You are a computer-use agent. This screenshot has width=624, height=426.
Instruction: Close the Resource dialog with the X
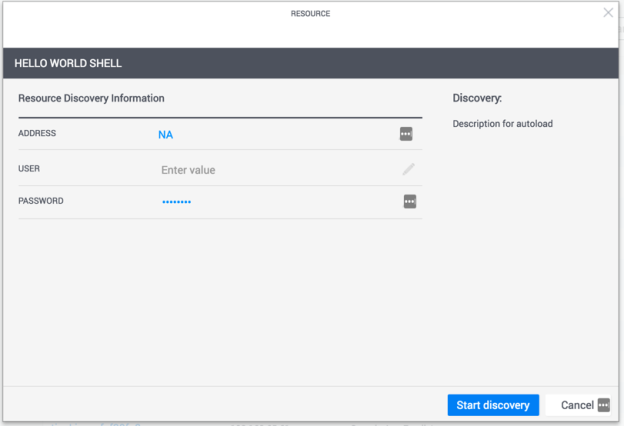click(608, 13)
